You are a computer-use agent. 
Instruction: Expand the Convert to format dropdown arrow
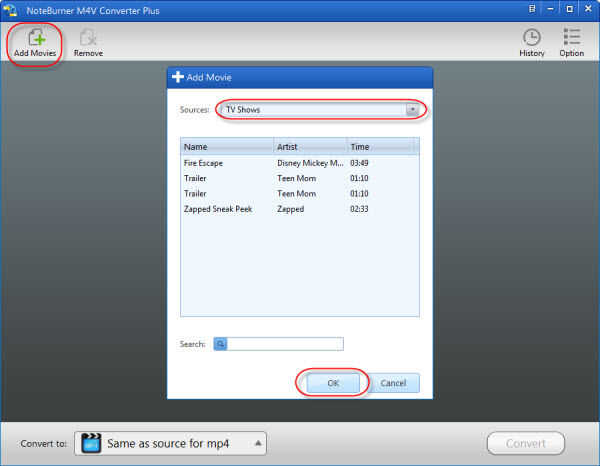click(258, 443)
